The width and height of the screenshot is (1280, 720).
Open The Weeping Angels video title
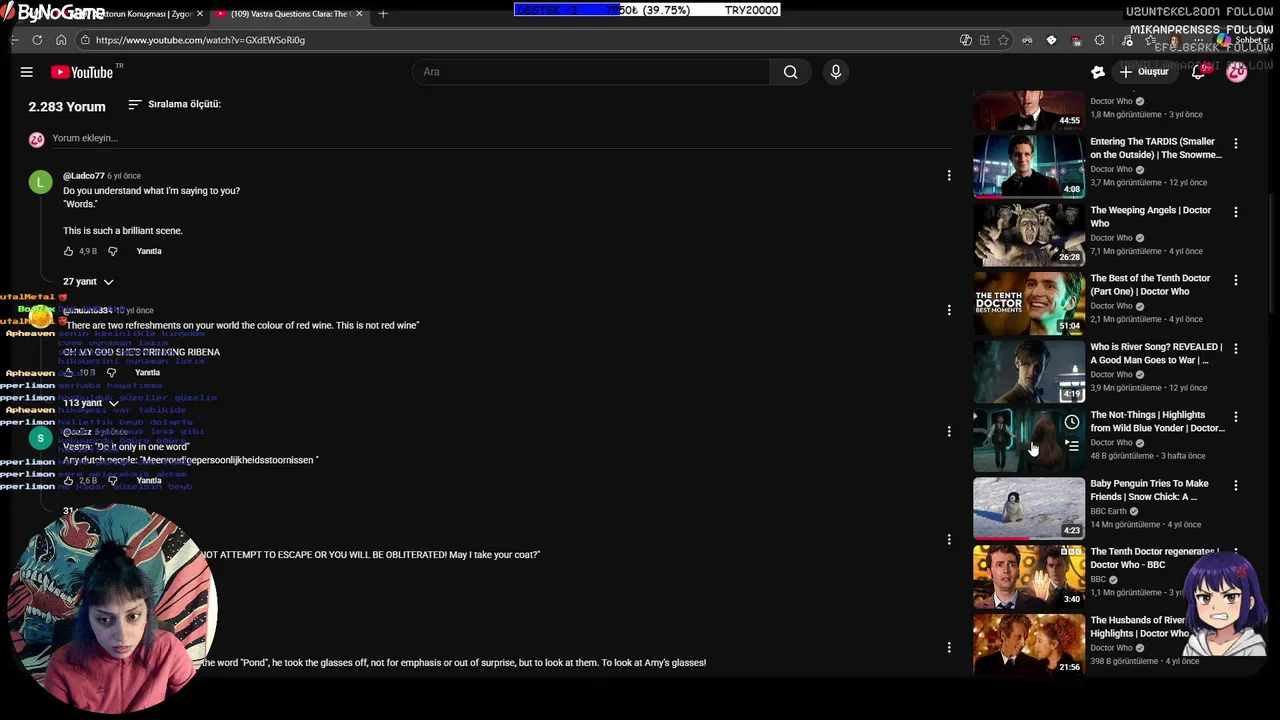click(x=1150, y=216)
